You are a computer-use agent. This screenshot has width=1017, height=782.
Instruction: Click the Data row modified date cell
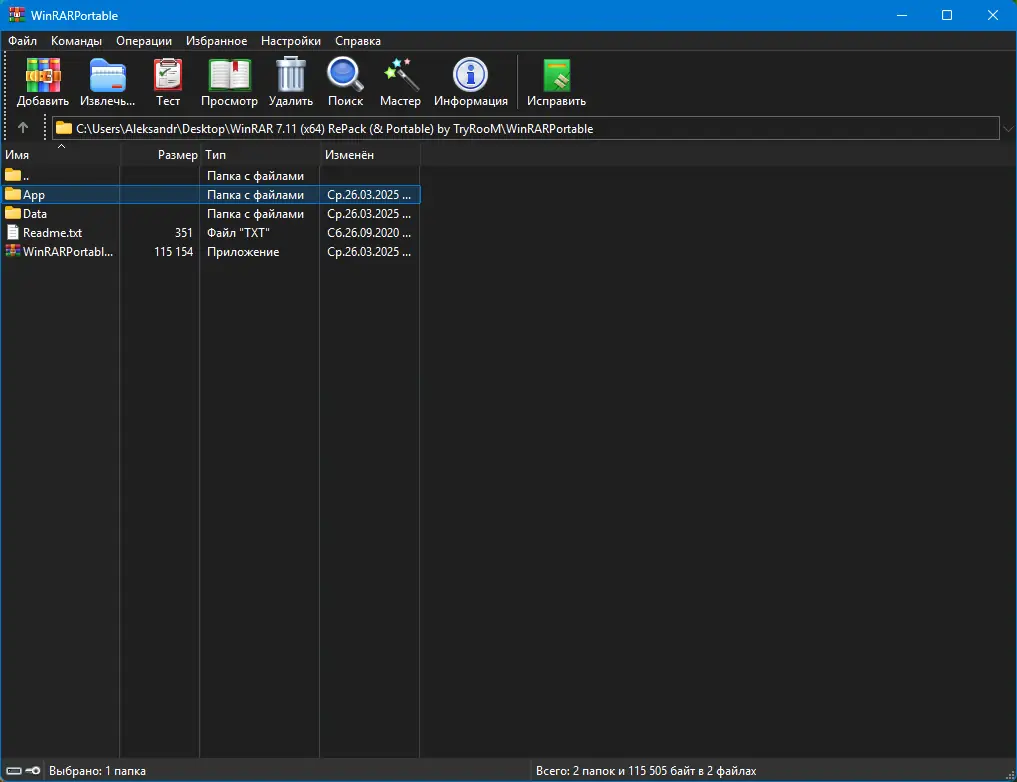(x=368, y=213)
